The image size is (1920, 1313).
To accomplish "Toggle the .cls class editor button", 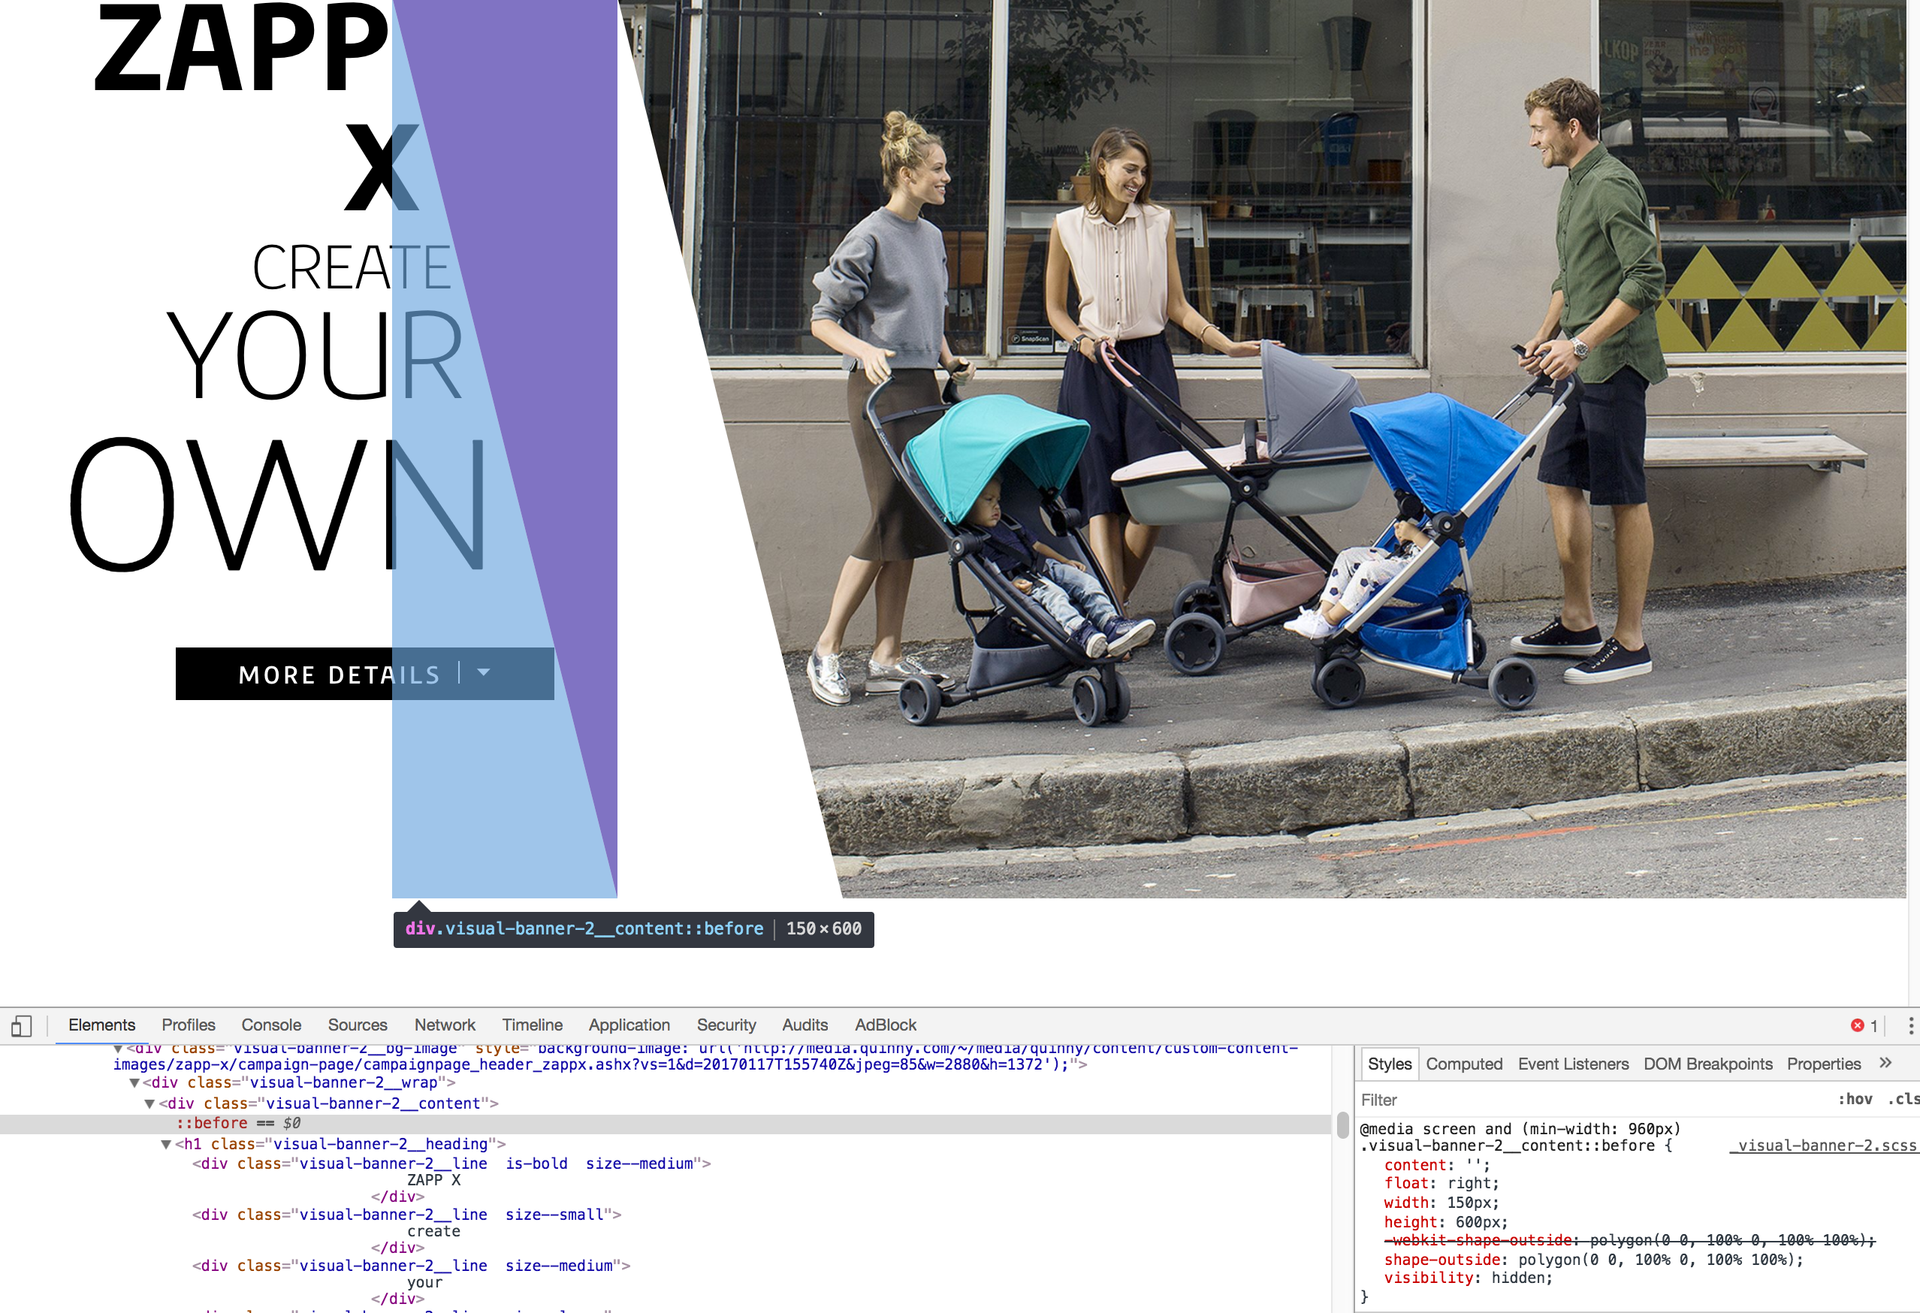I will 1903,1099.
